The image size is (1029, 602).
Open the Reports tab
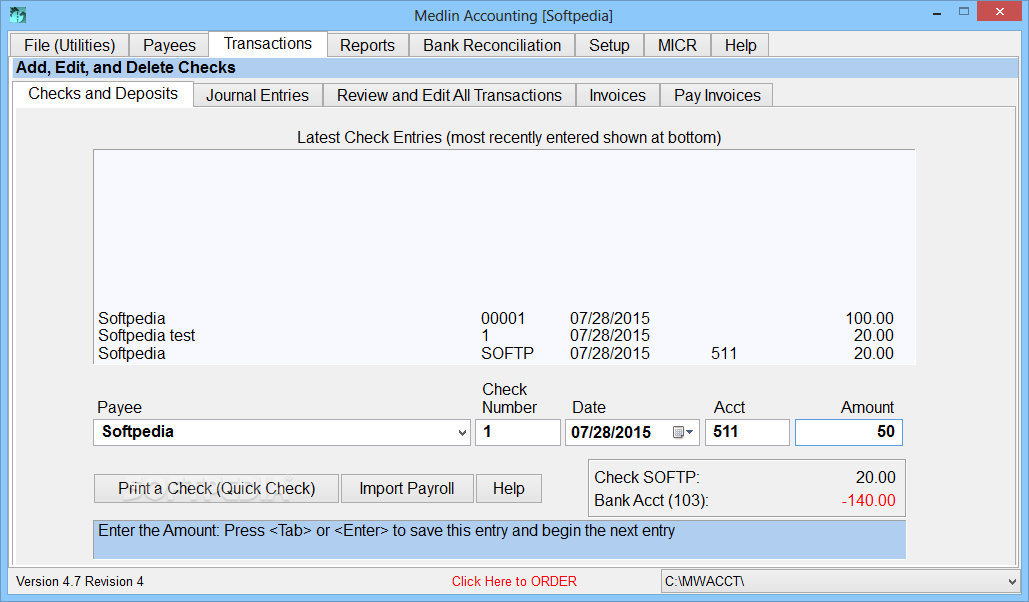[x=368, y=45]
